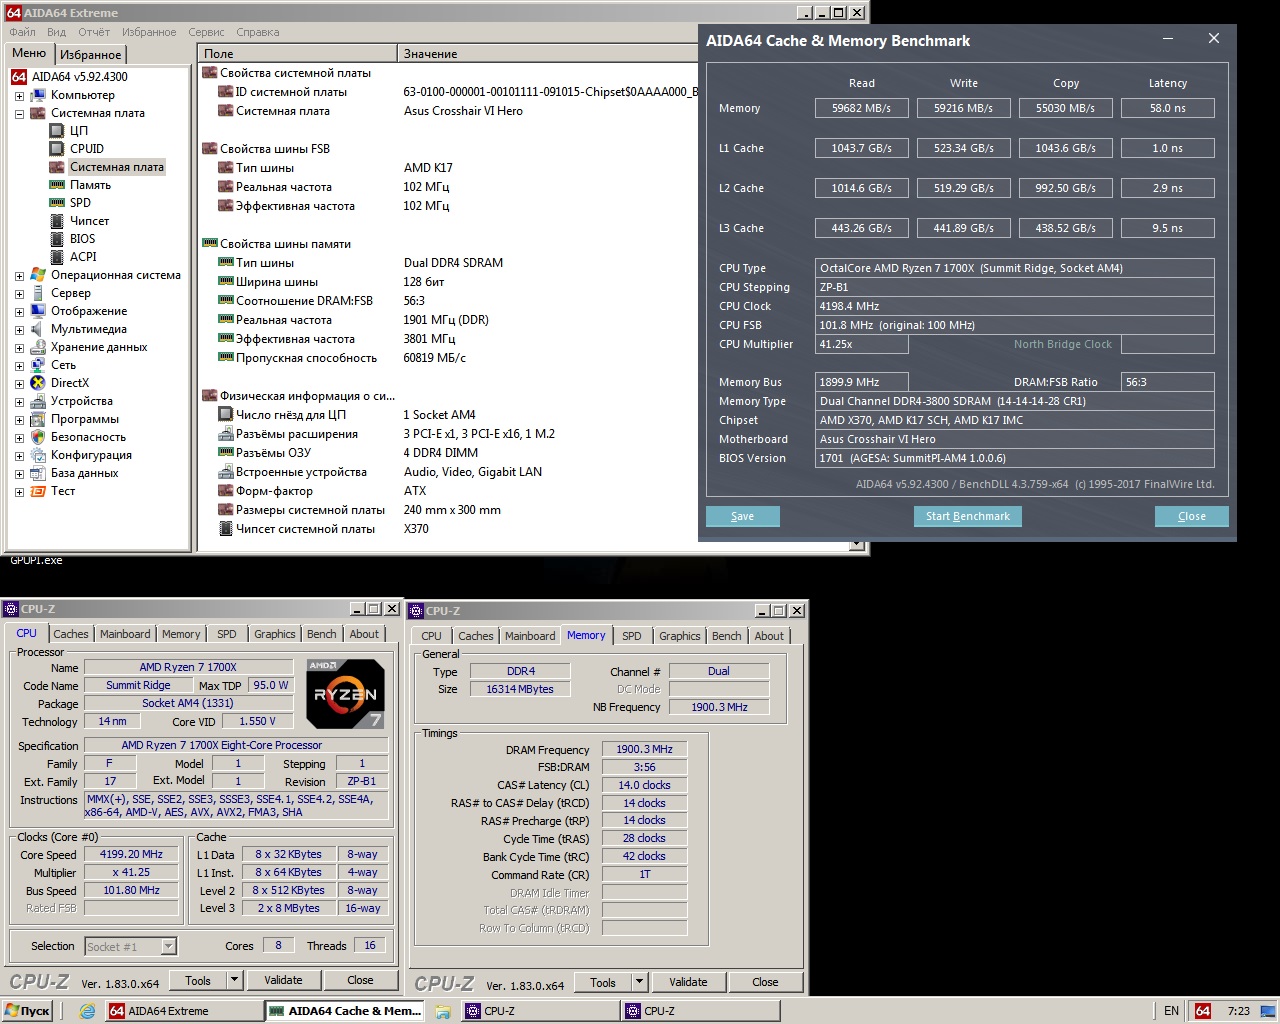This screenshot has width=1280, height=1024.
Task: Open Tools dropdown arrow in the CPU-tab CPU-Z window
Action: coord(234,981)
